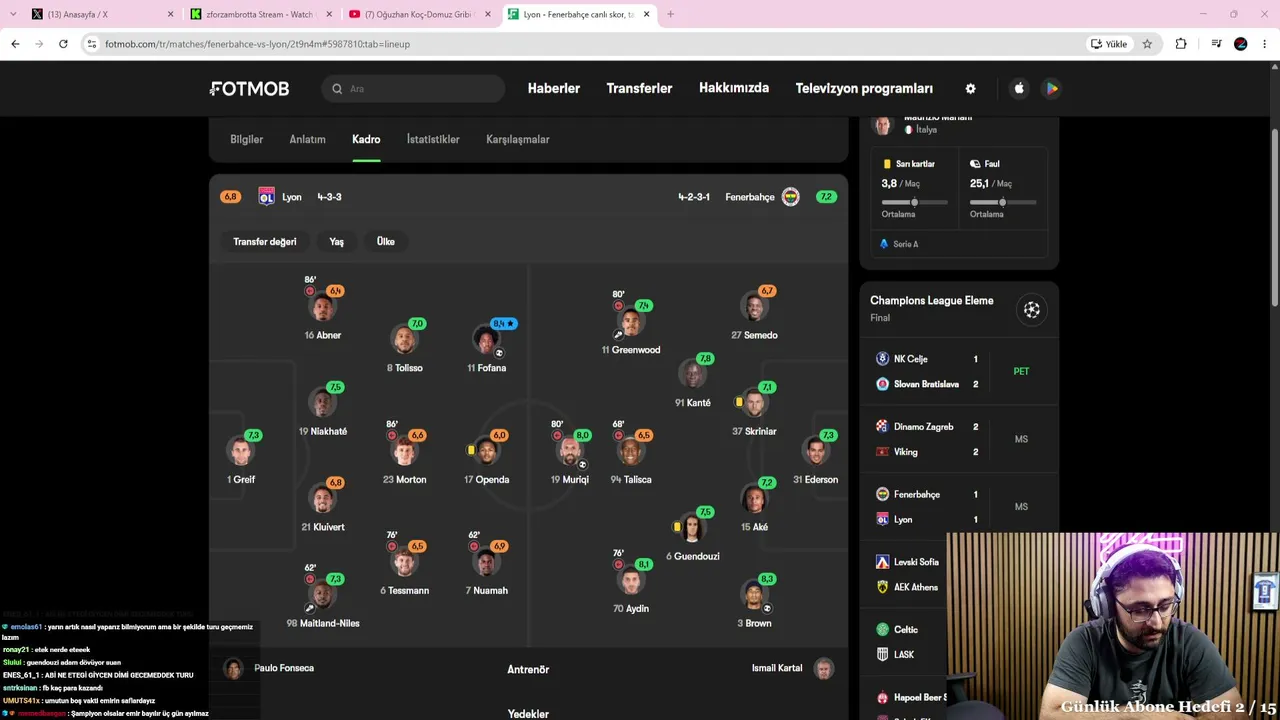Open the browser extensions puzzle icon

coord(1181,44)
